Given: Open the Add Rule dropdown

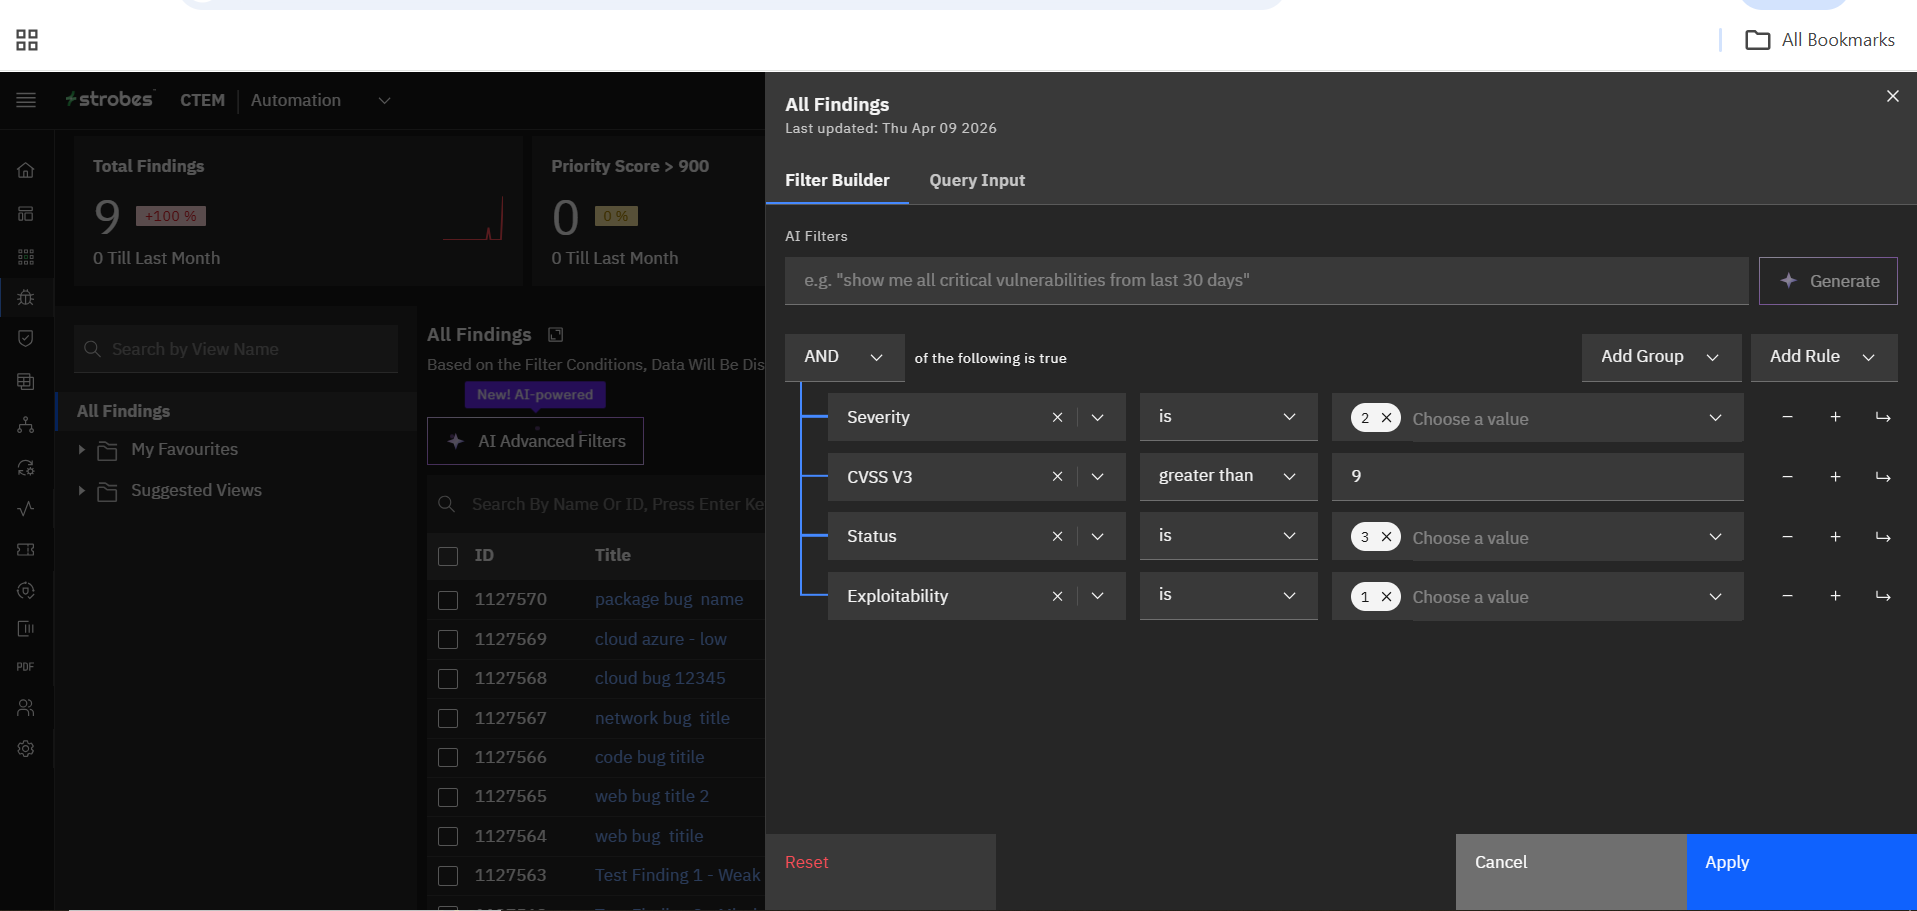Looking at the screenshot, I should 1823,357.
